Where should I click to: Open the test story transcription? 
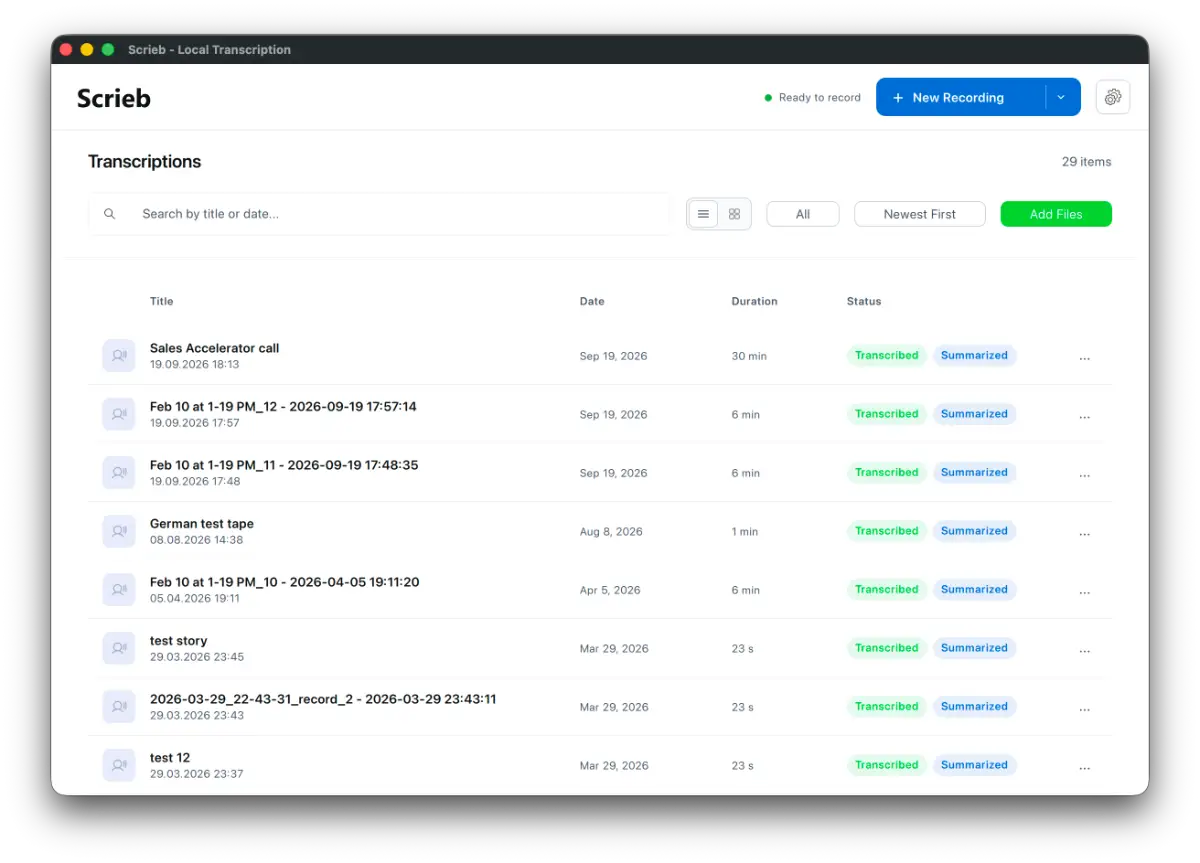click(x=179, y=640)
